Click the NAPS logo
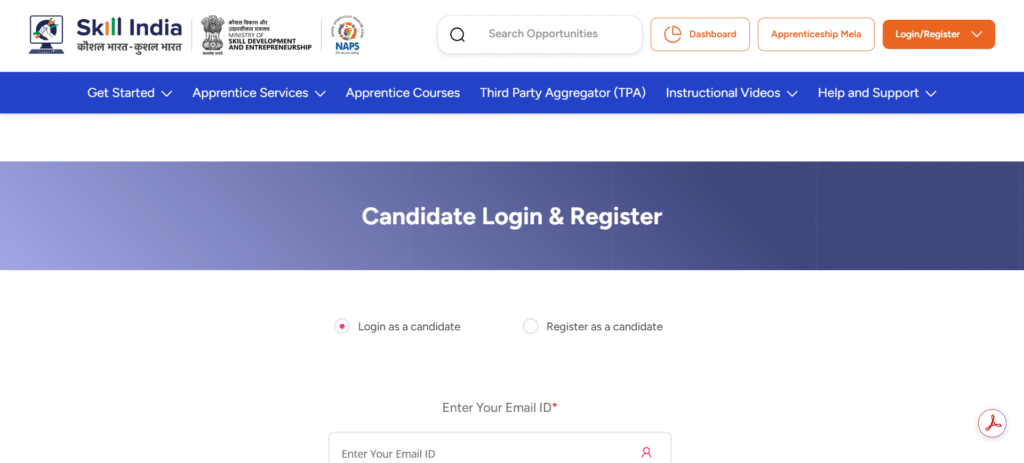1024x463 pixels. pyautogui.click(x=348, y=34)
